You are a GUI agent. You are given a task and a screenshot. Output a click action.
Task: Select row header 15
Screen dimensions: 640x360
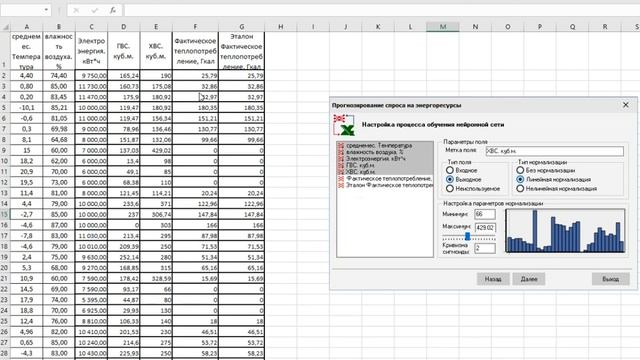click(5, 214)
